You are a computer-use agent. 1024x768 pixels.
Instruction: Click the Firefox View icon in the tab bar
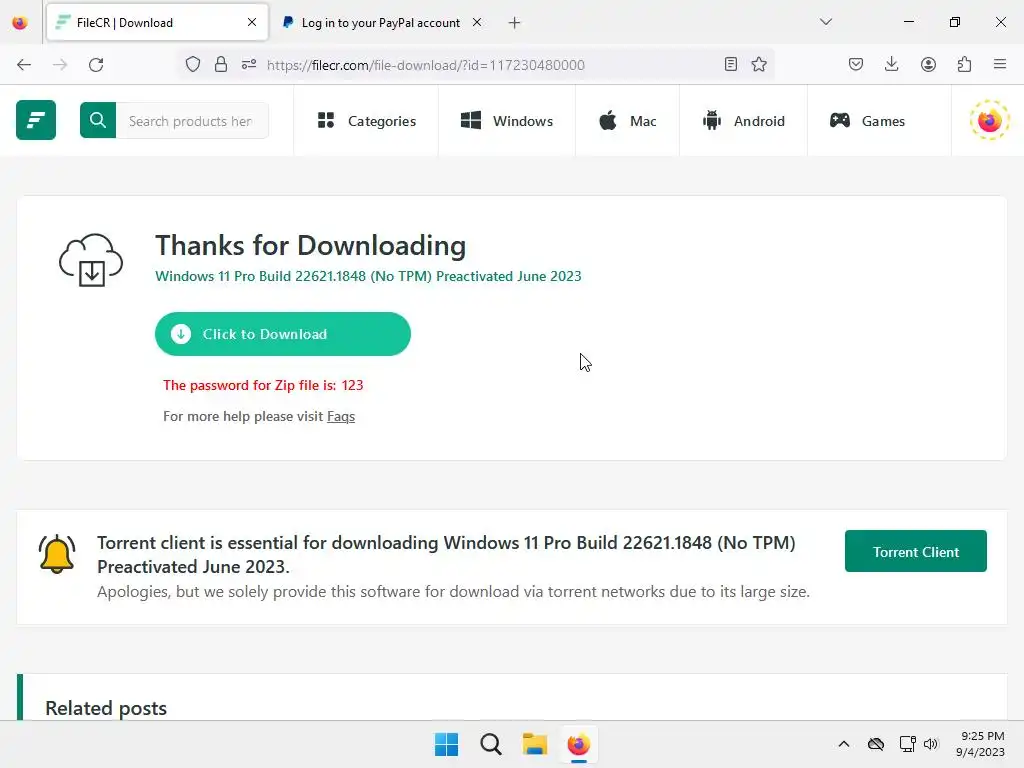click(x=20, y=23)
